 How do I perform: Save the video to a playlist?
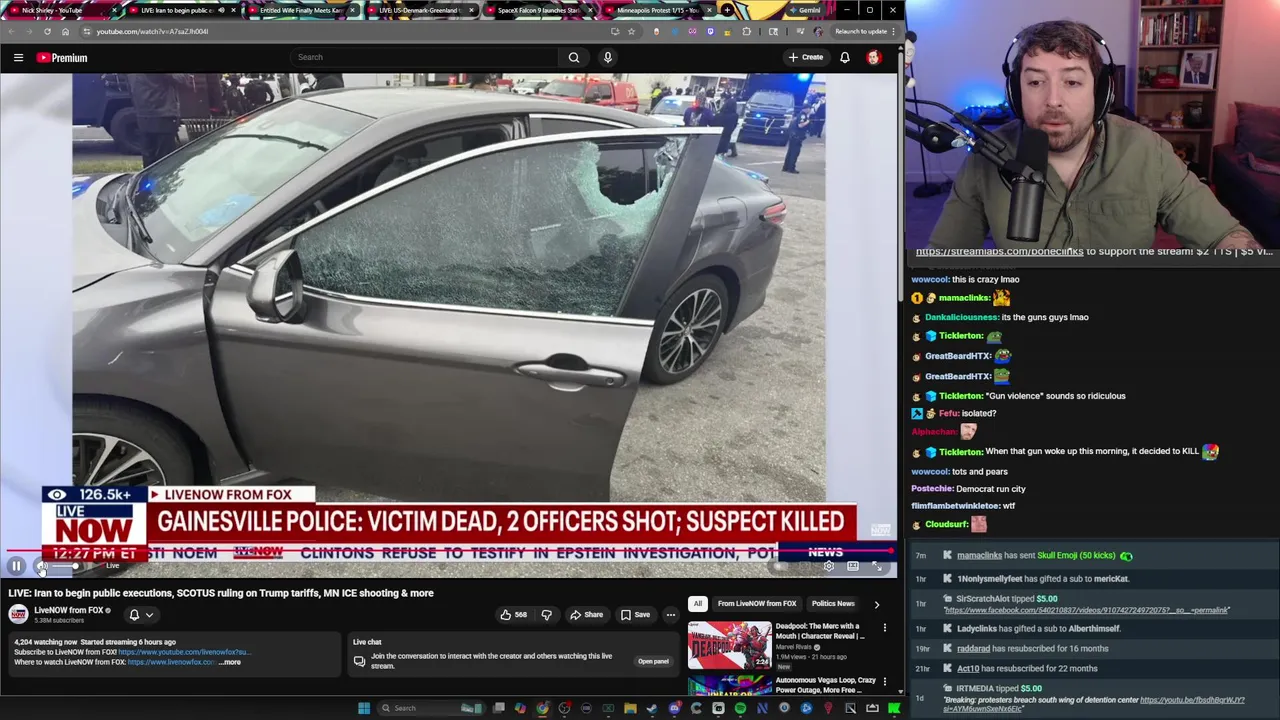coord(635,615)
